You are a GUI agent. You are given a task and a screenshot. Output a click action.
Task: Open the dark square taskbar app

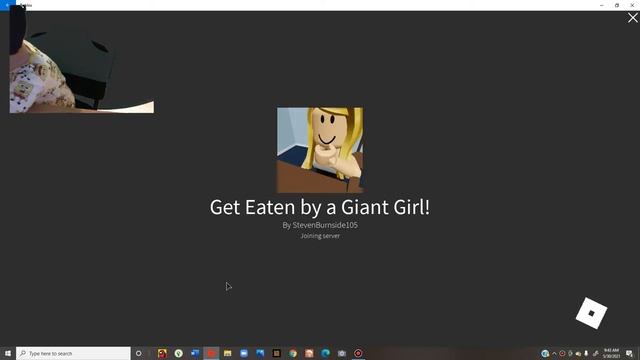[x=277, y=353]
